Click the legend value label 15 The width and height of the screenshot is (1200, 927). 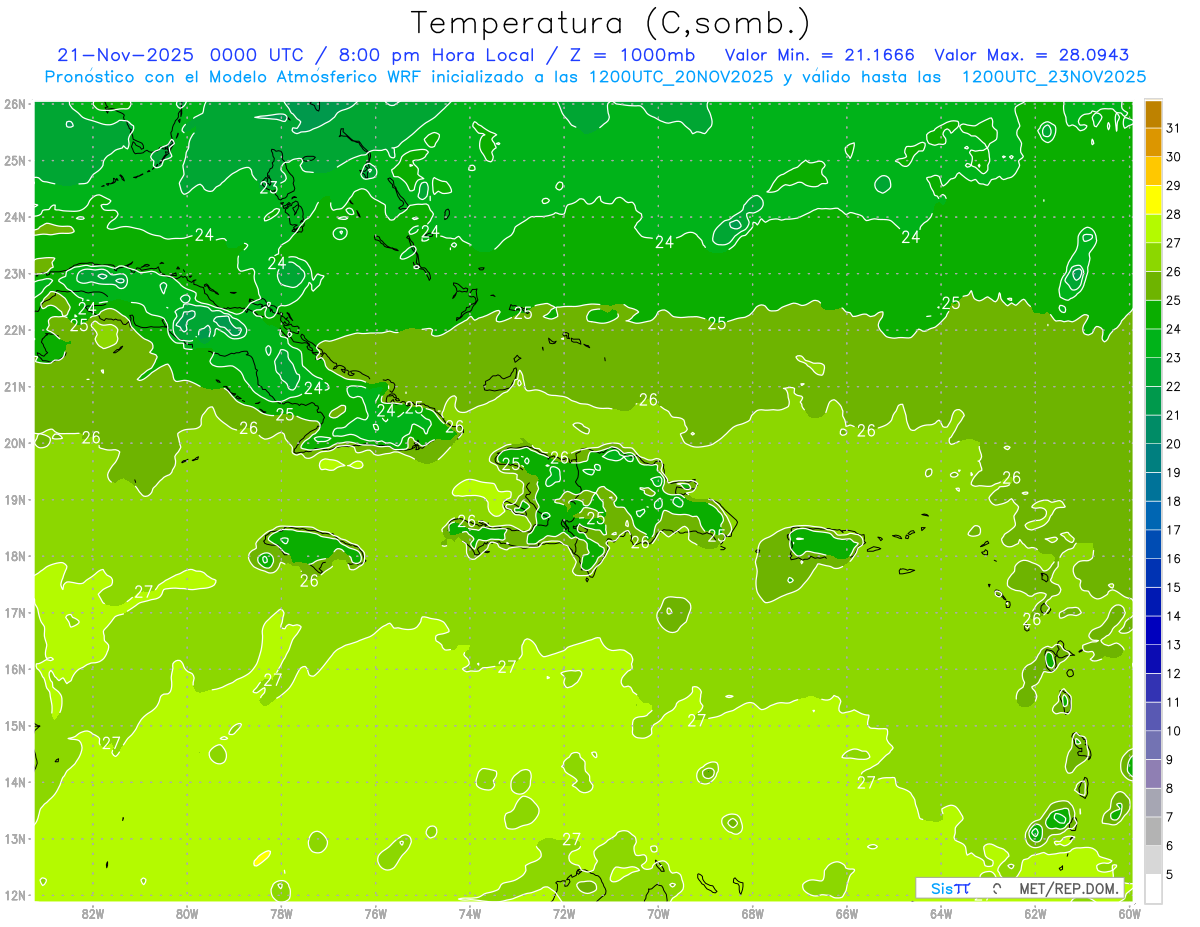[1173, 587]
